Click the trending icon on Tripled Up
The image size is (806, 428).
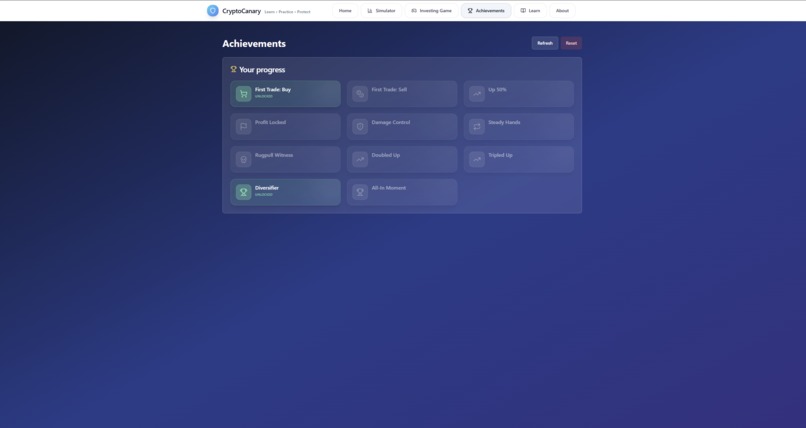tap(477, 159)
